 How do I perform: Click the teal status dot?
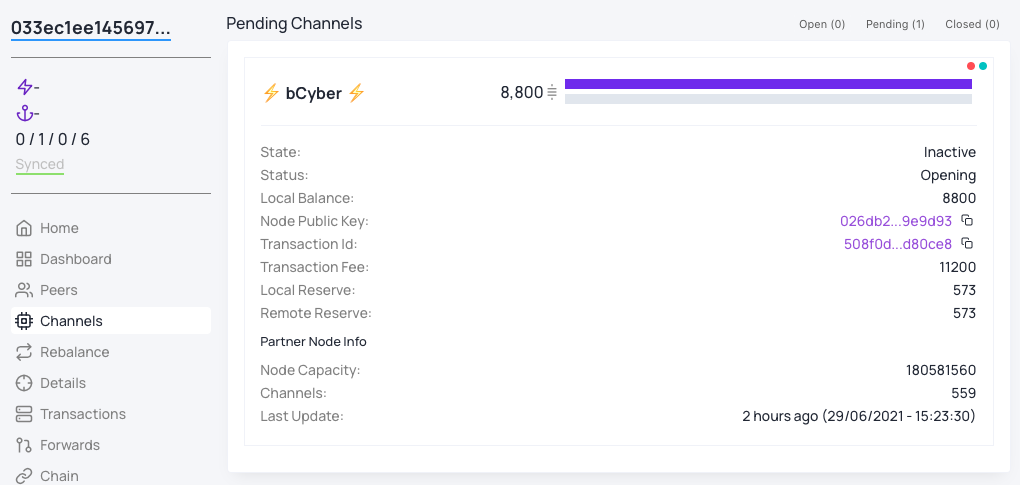[x=983, y=66]
